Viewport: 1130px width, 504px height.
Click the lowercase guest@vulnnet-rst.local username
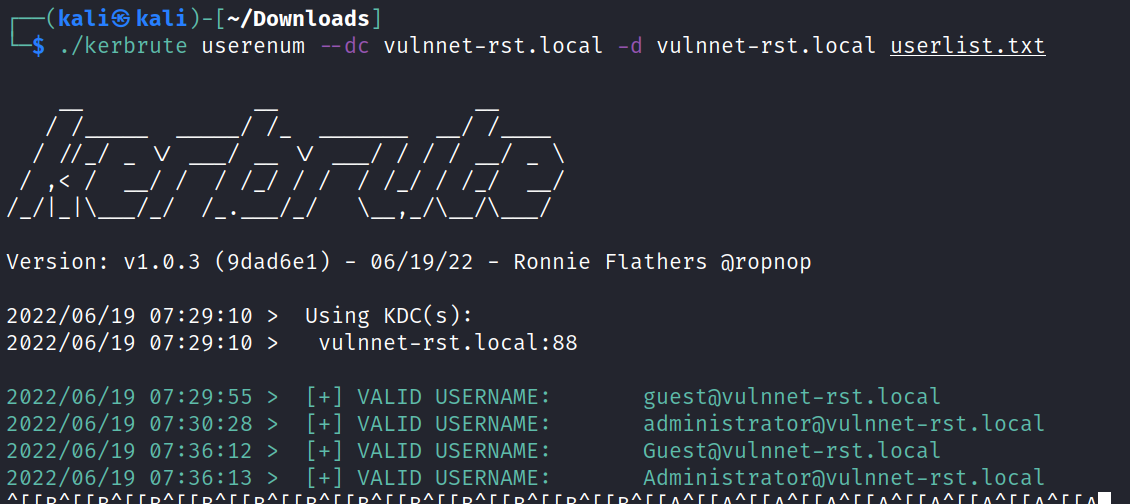[x=791, y=397]
